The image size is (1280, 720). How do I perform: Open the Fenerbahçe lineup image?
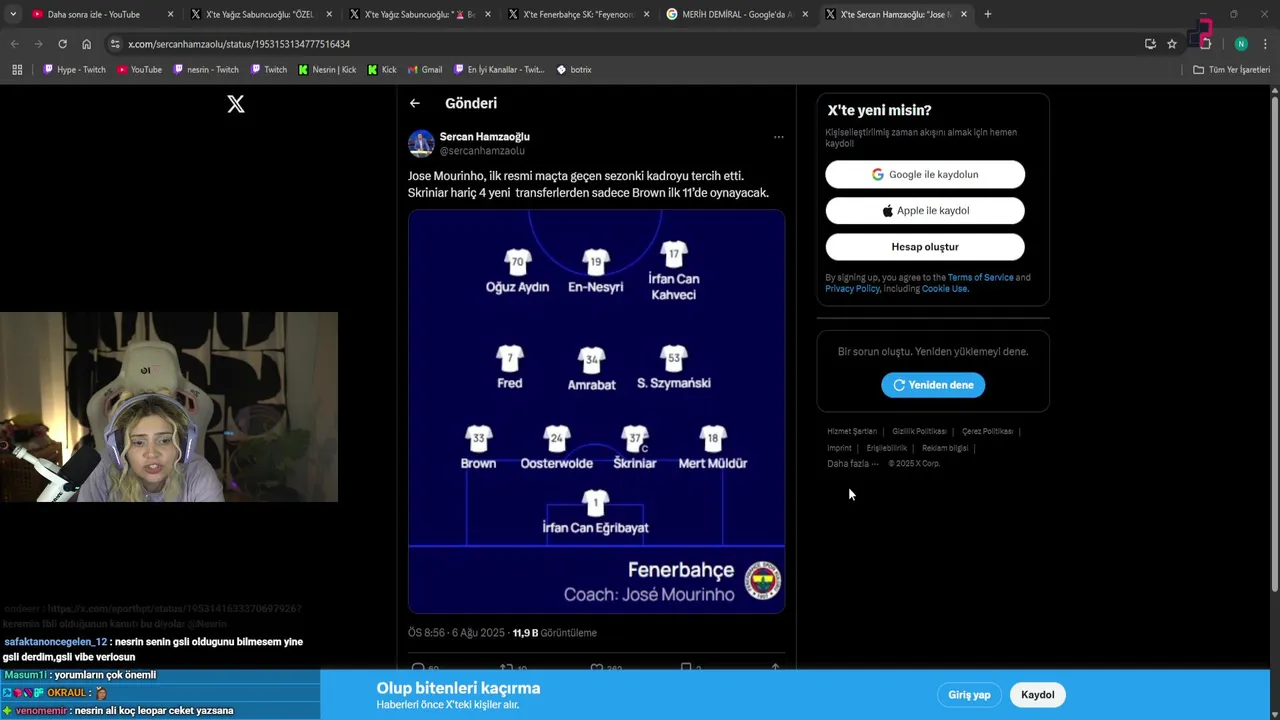click(x=596, y=411)
